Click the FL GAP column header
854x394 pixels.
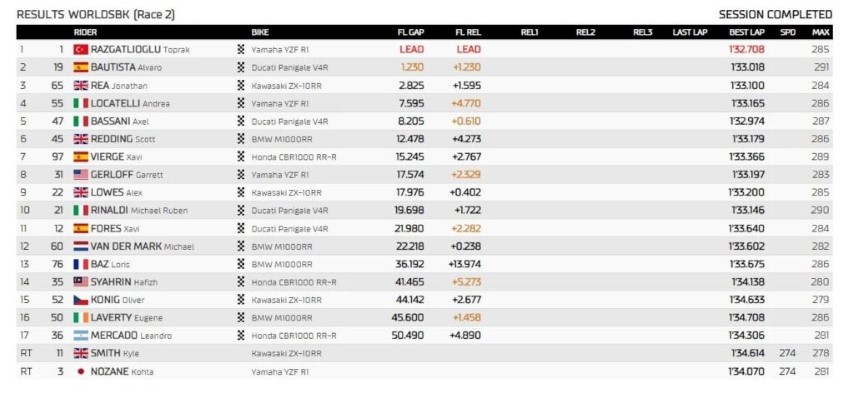[411, 32]
